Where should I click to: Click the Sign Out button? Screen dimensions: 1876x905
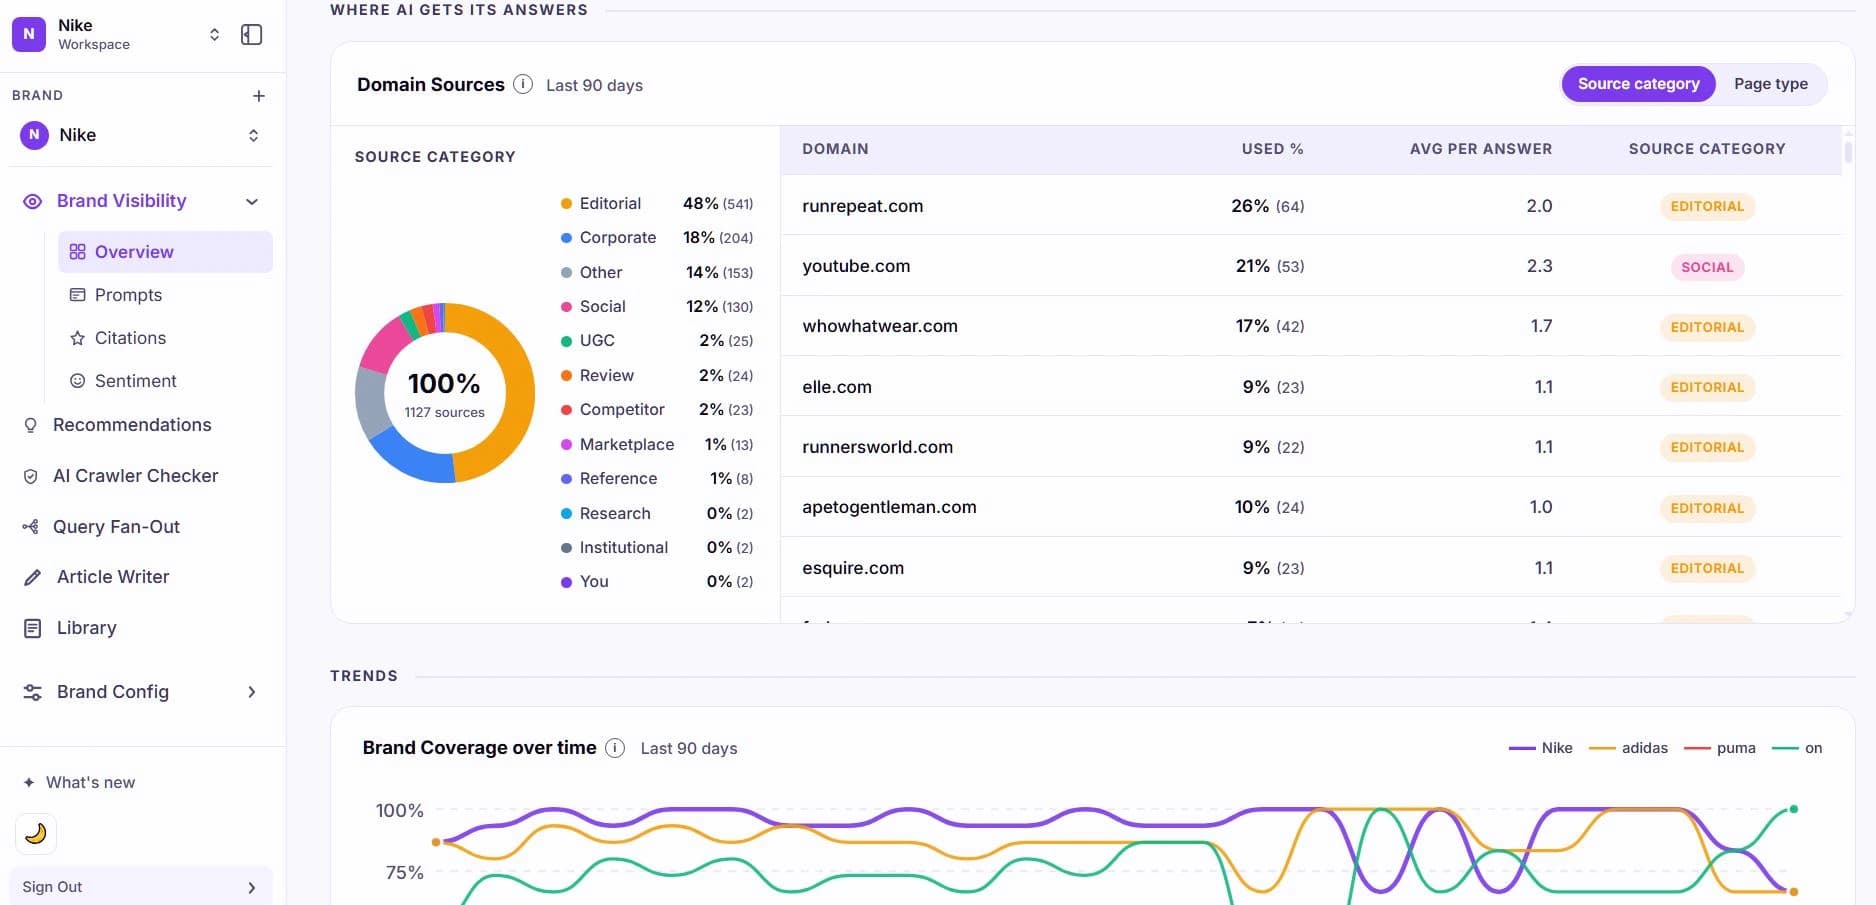[x=141, y=887]
